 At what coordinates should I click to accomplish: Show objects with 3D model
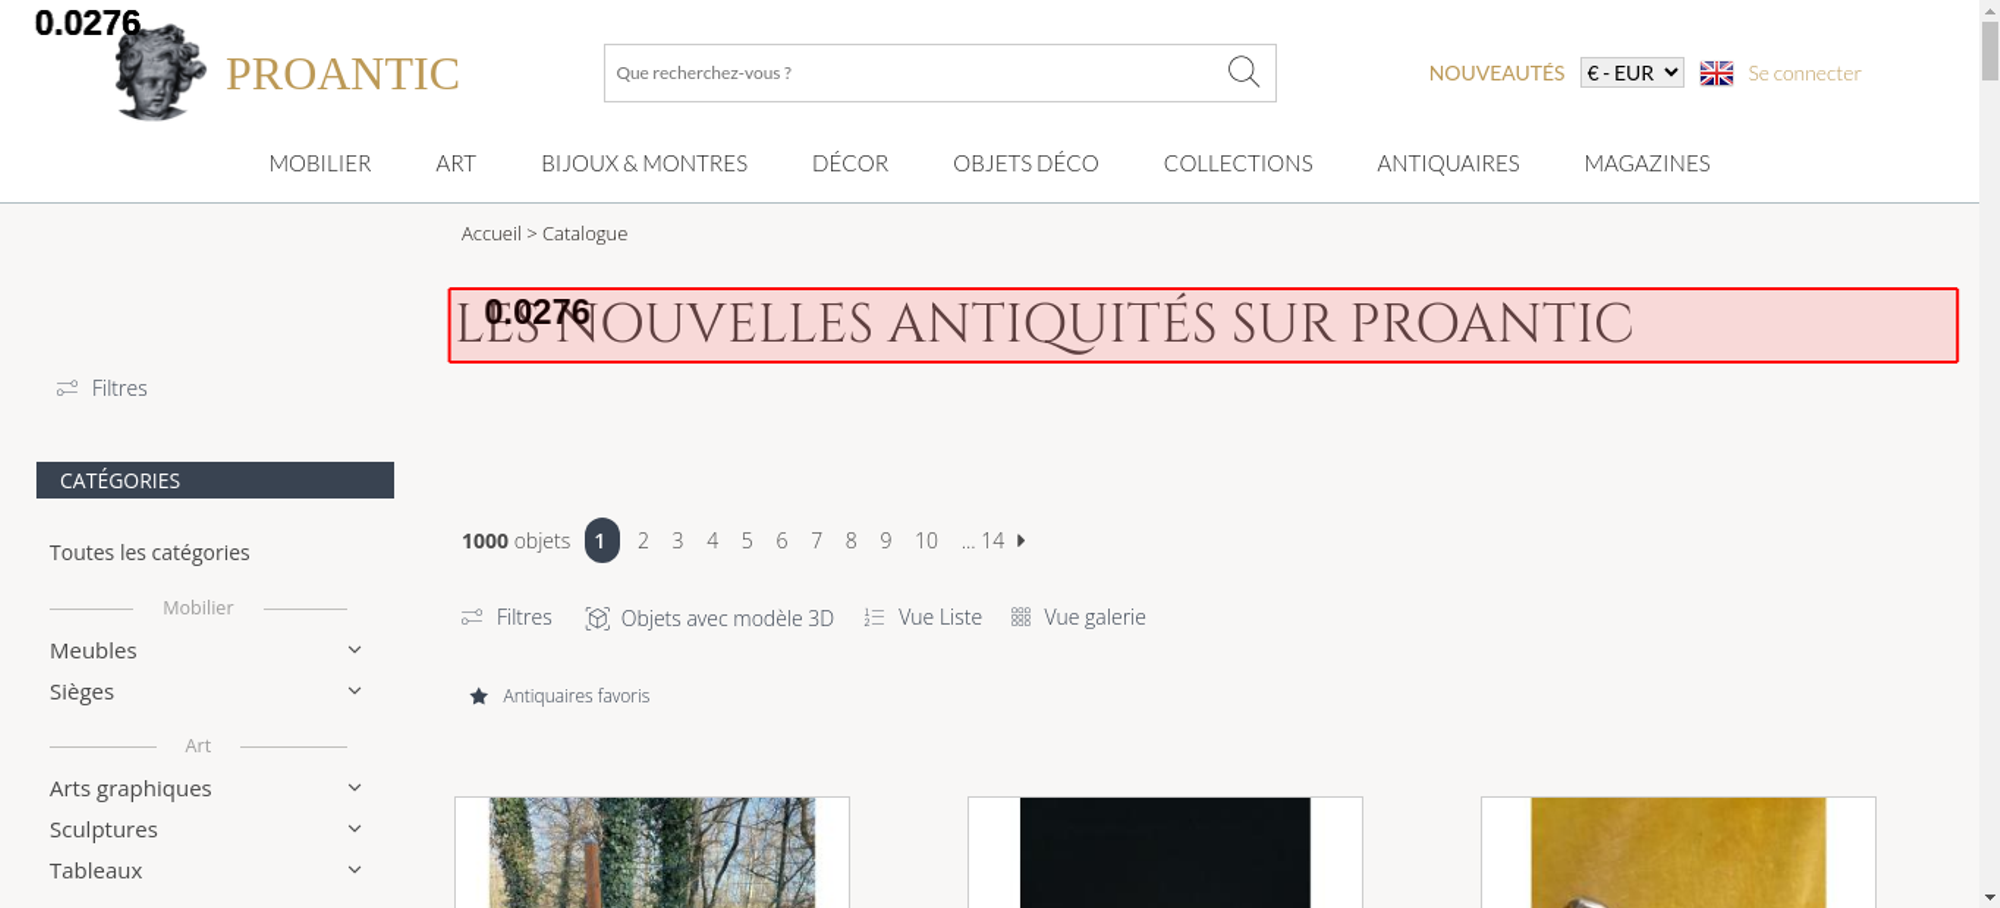[709, 618]
